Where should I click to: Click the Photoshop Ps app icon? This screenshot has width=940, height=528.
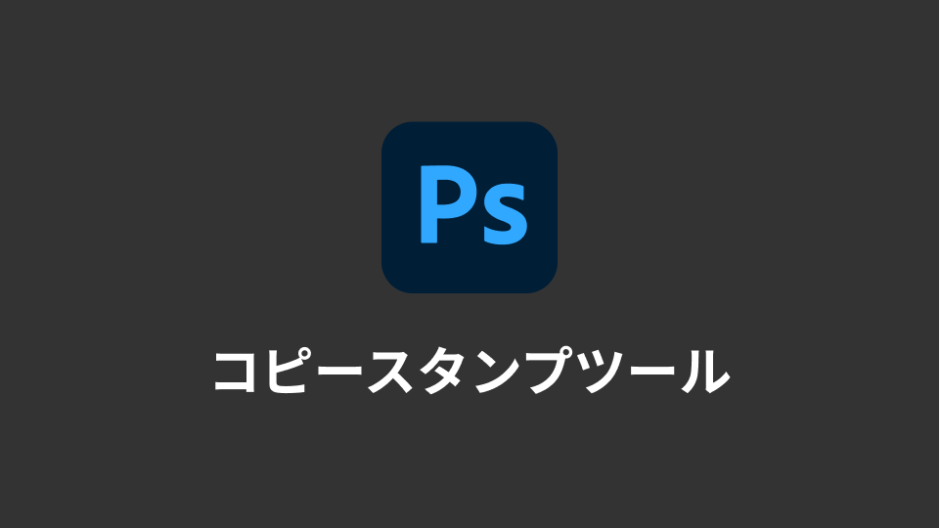pos(469,207)
